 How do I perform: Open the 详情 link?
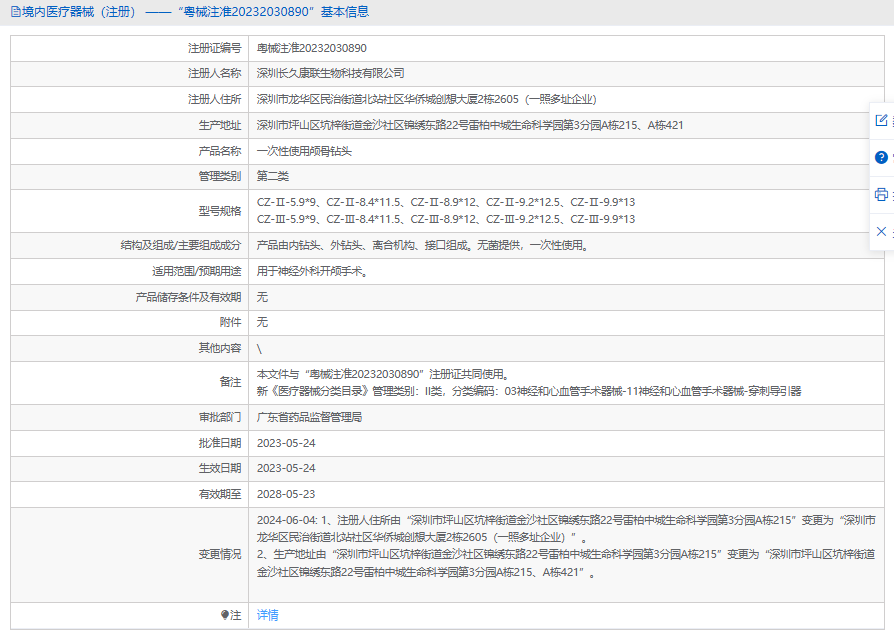(267, 615)
